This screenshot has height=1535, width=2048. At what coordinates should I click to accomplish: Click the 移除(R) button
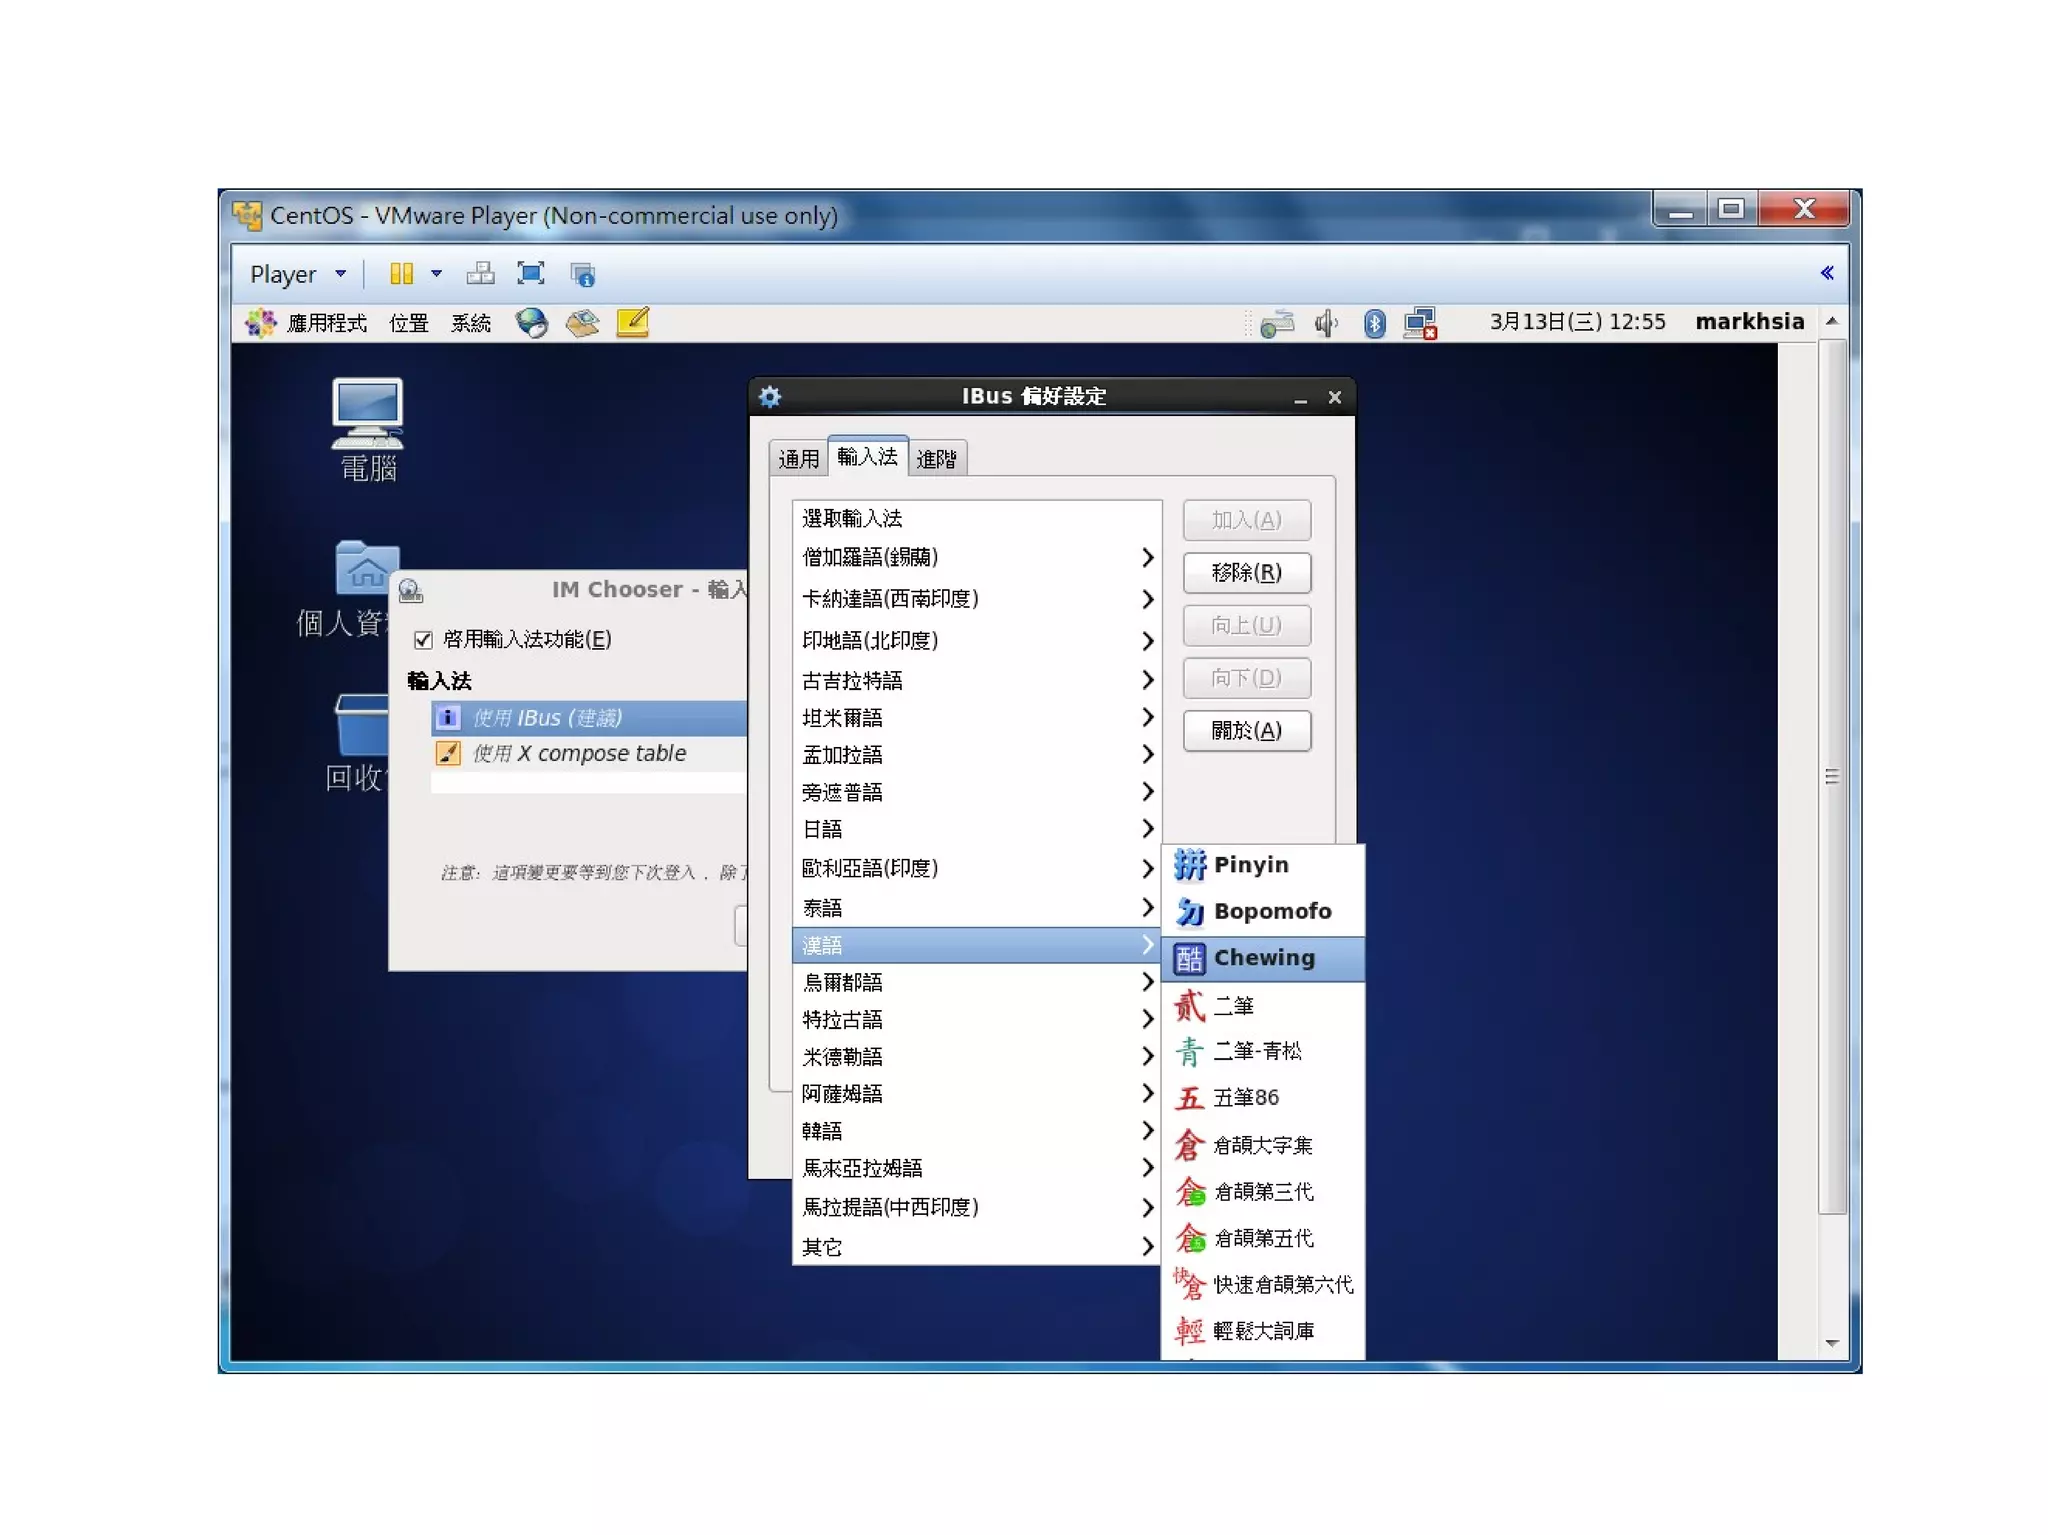1246,573
